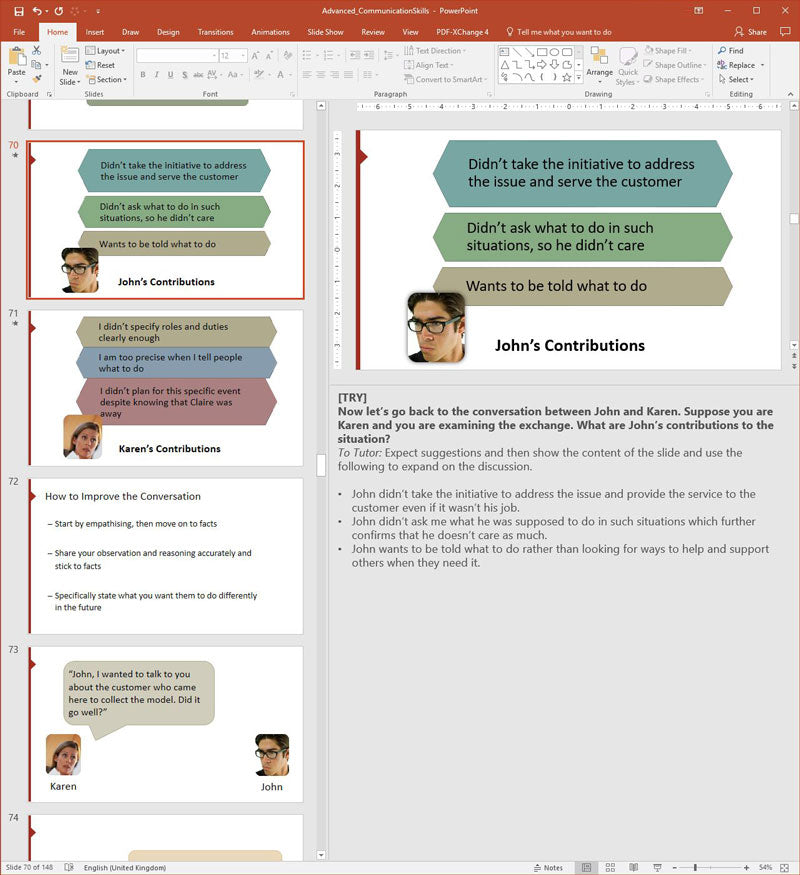Click Tell me what you want field
Screen dimensions: 800x875
coord(558,32)
